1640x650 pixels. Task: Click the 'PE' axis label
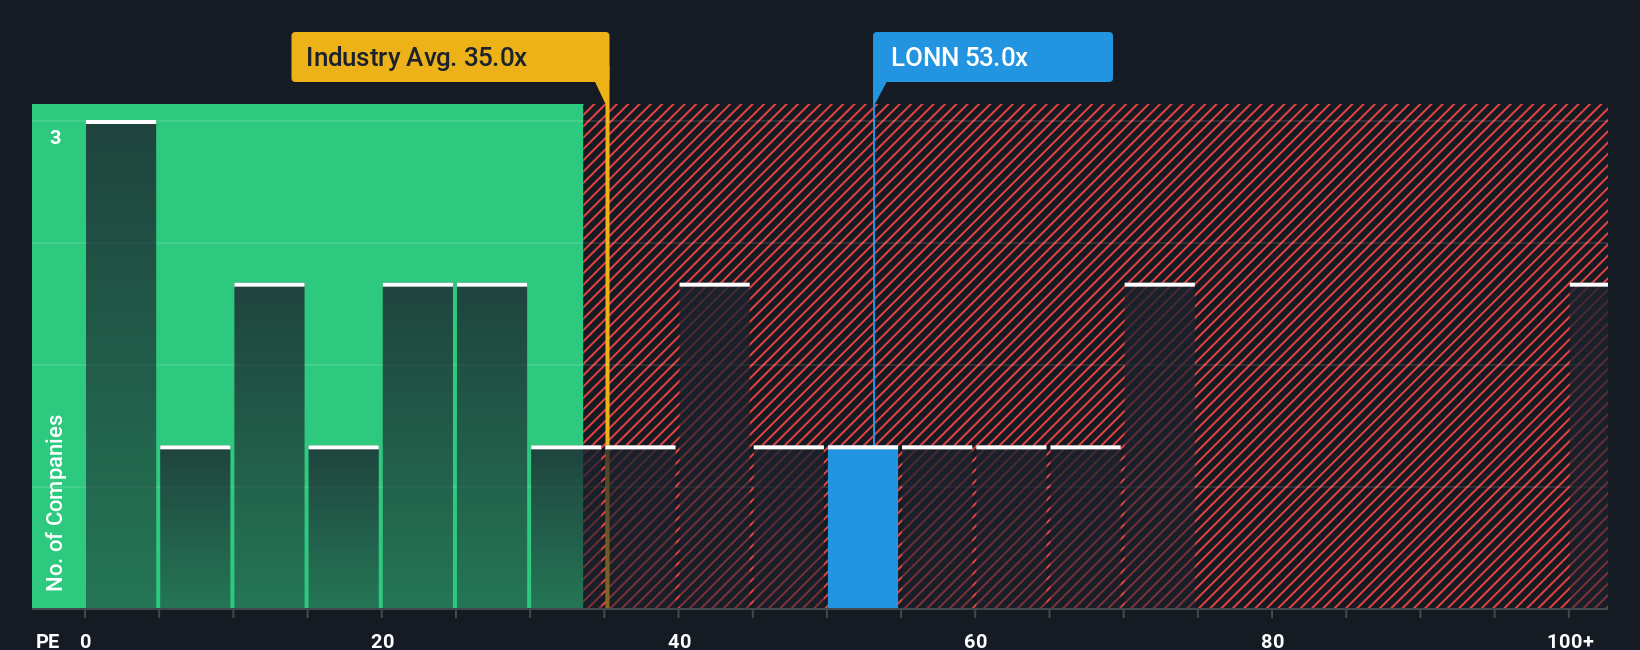48,640
